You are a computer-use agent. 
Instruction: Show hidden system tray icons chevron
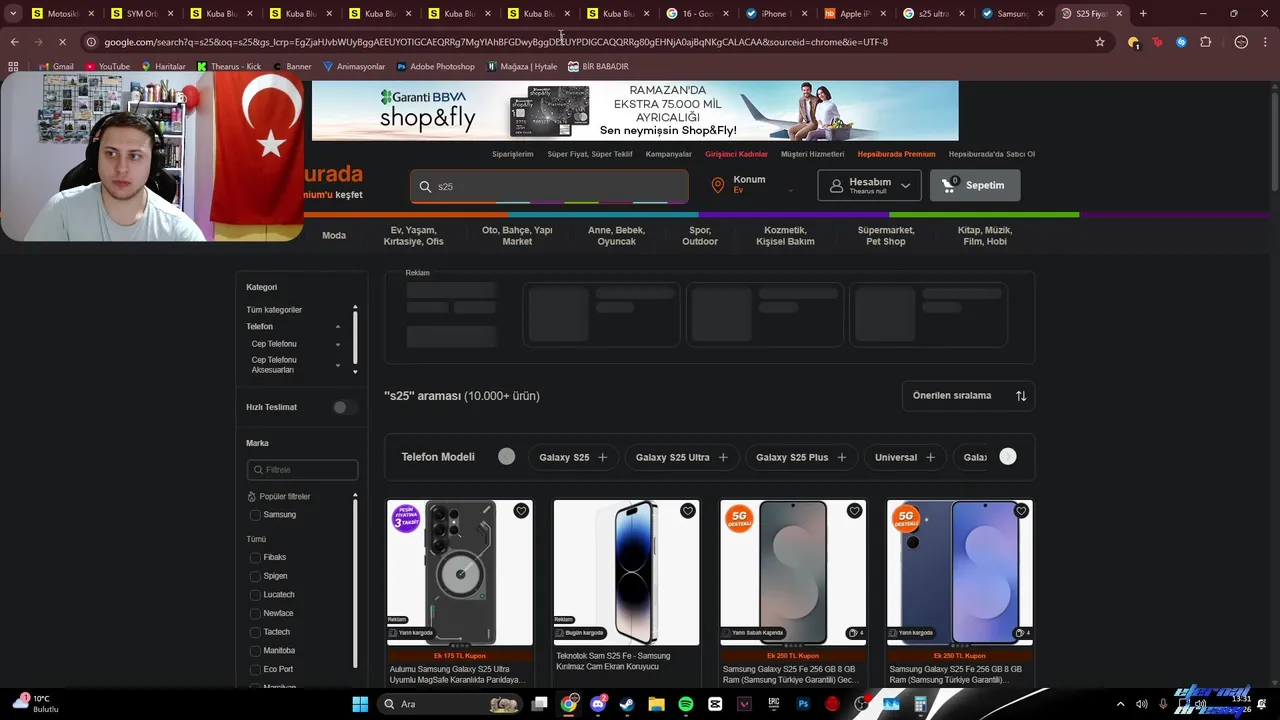pyautogui.click(x=1120, y=704)
